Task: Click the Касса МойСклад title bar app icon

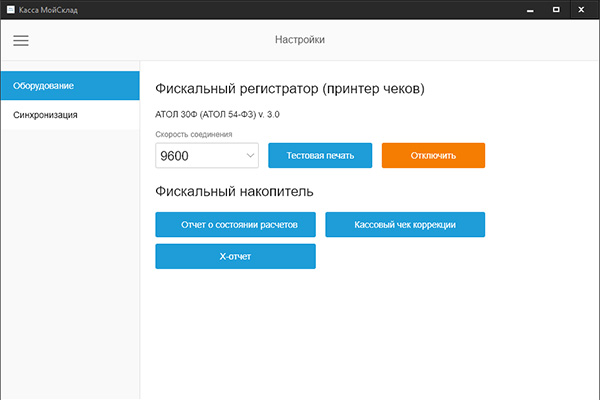Action: (11, 10)
